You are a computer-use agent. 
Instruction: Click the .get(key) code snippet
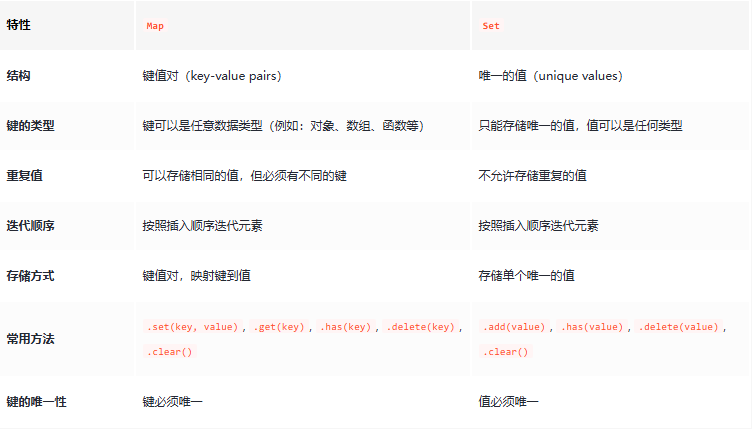pos(279,327)
